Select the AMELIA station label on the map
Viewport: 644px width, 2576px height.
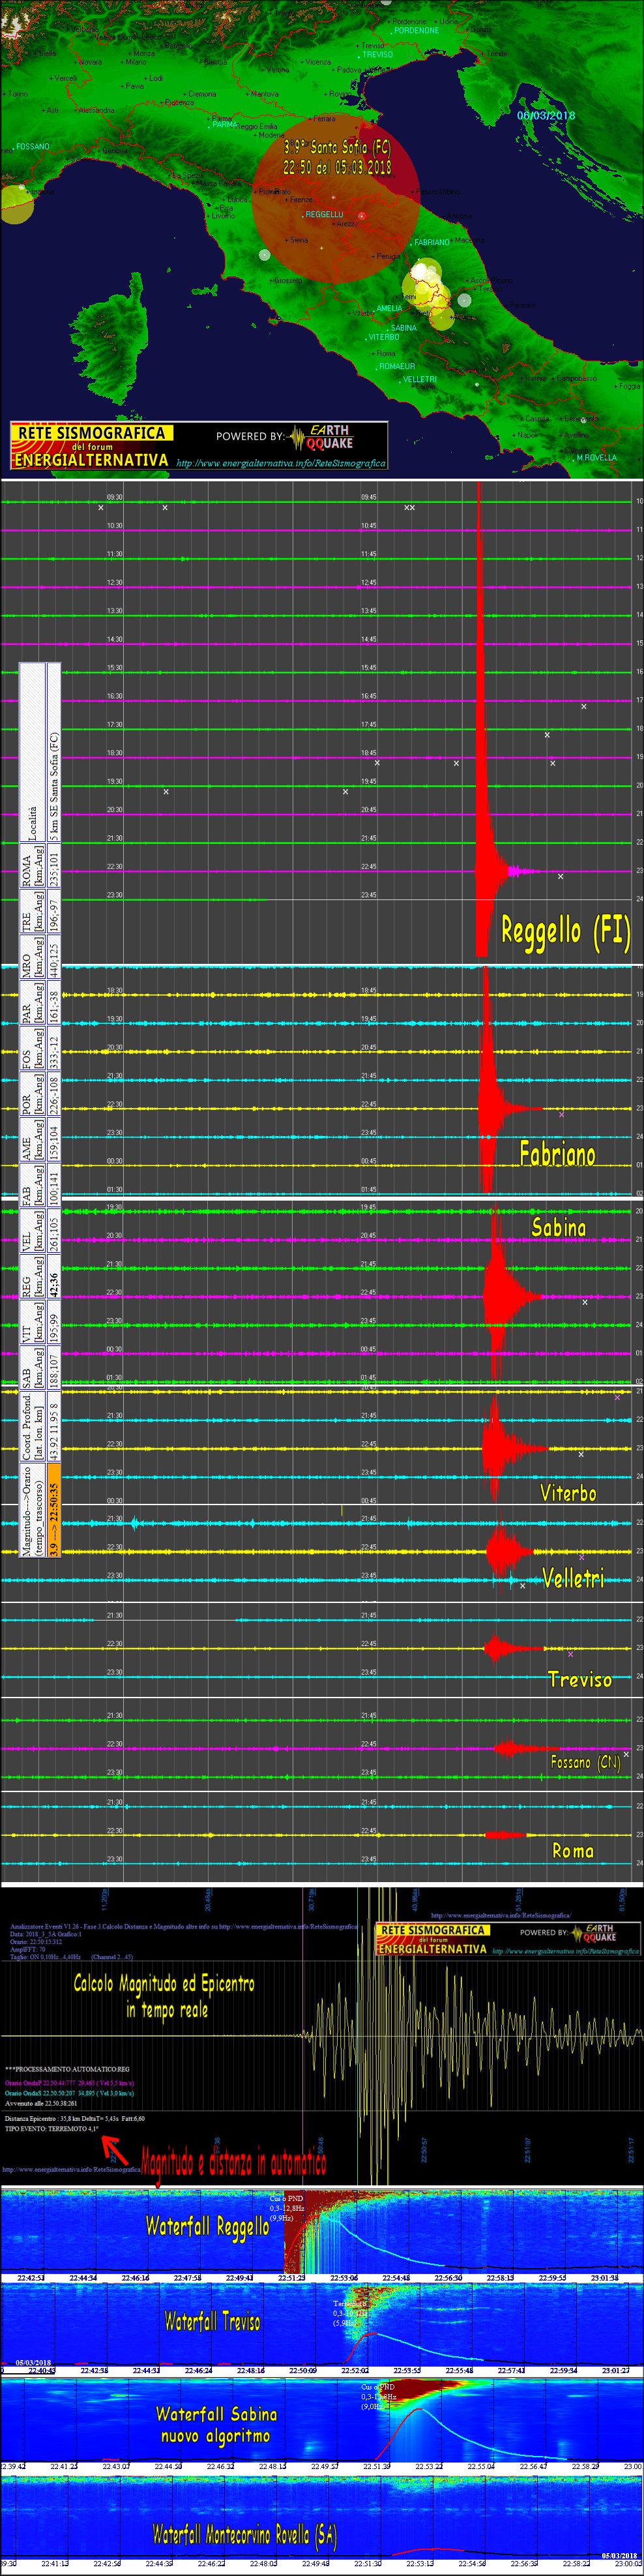[x=389, y=308]
